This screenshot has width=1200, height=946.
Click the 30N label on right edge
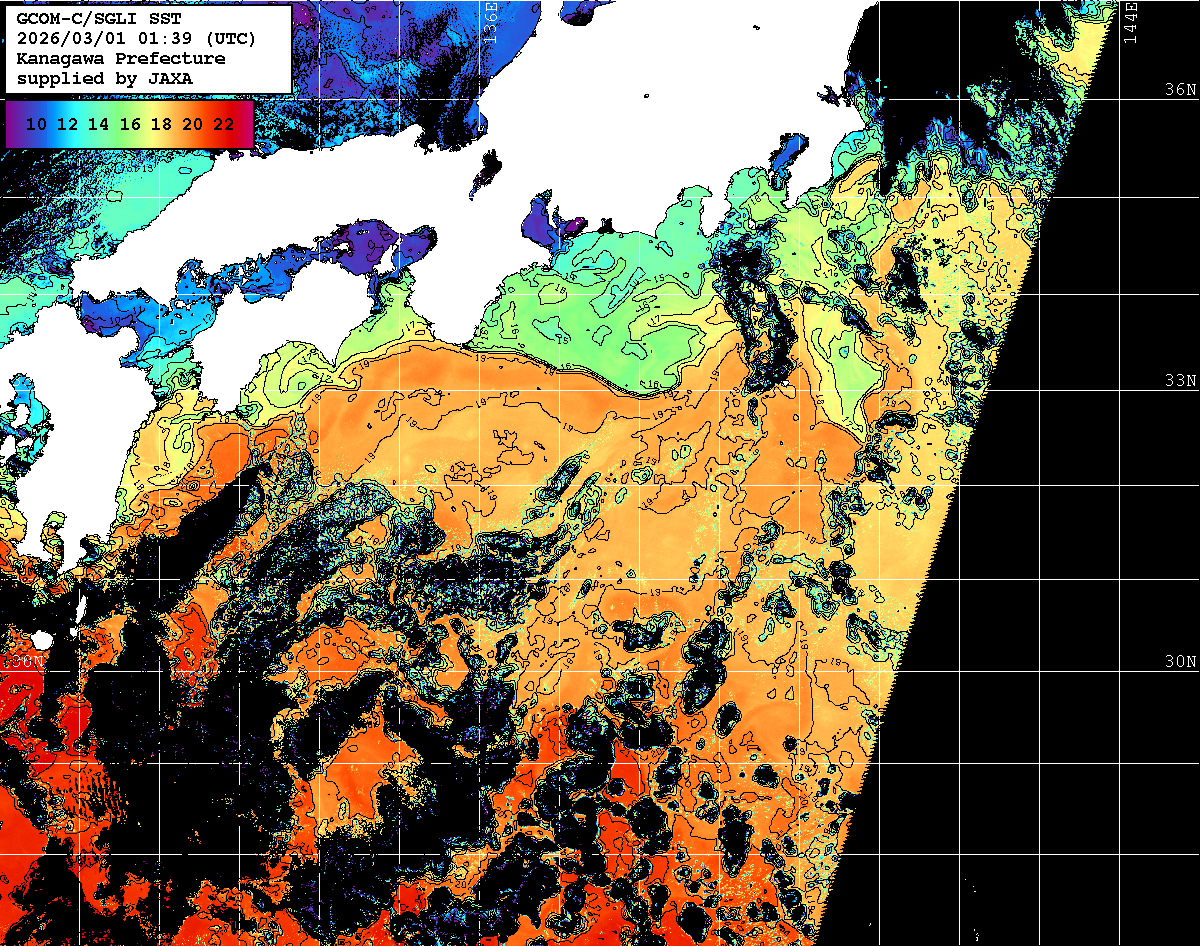1180,662
